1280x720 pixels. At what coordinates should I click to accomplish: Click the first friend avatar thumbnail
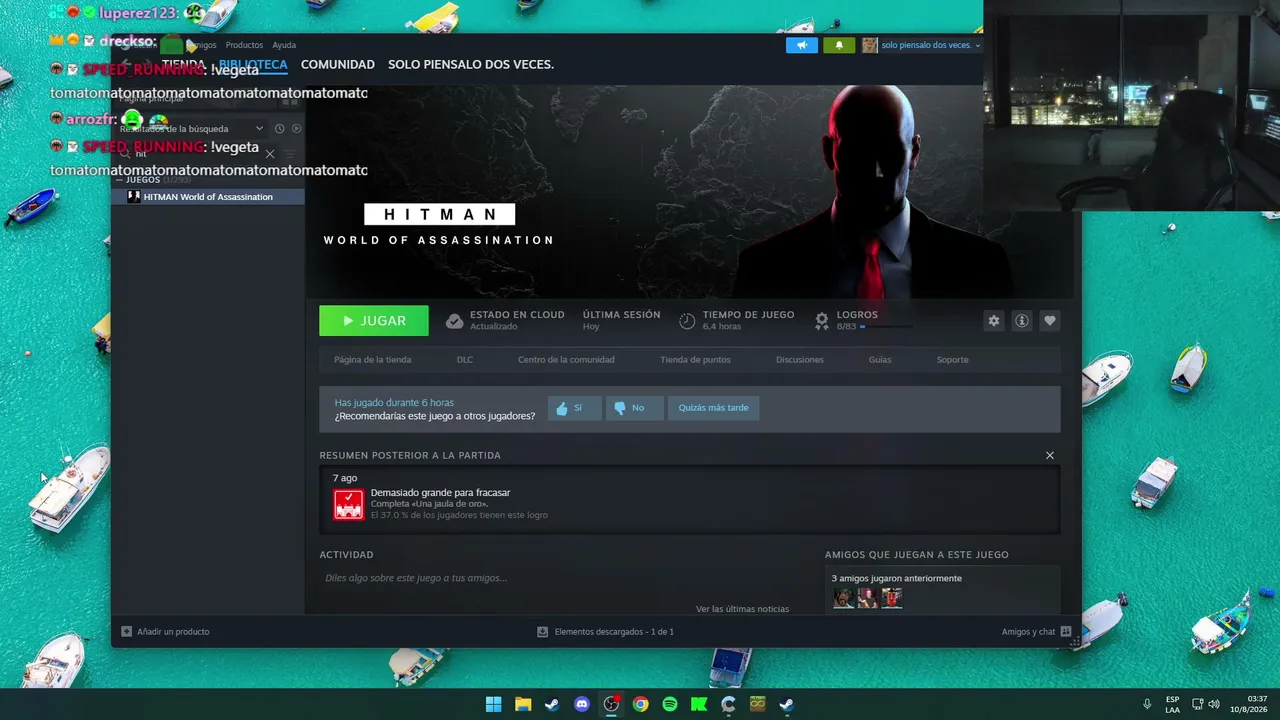(x=844, y=598)
